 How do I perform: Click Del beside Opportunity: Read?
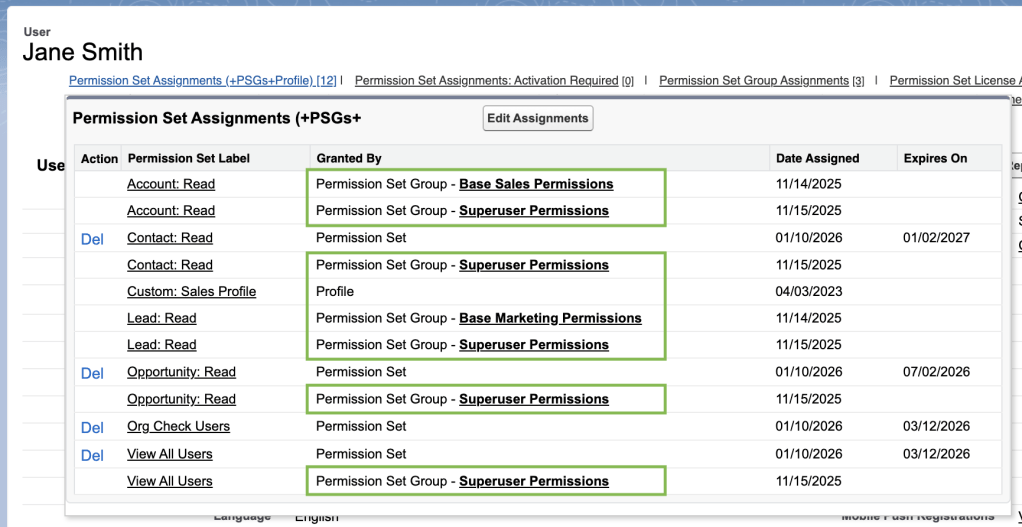click(92, 373)
